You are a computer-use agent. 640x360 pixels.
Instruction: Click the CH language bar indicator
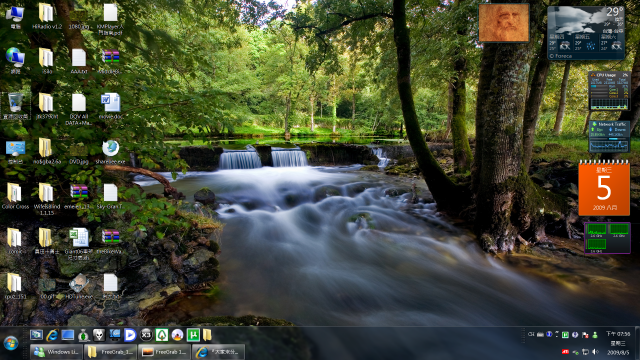coord(531,334)
